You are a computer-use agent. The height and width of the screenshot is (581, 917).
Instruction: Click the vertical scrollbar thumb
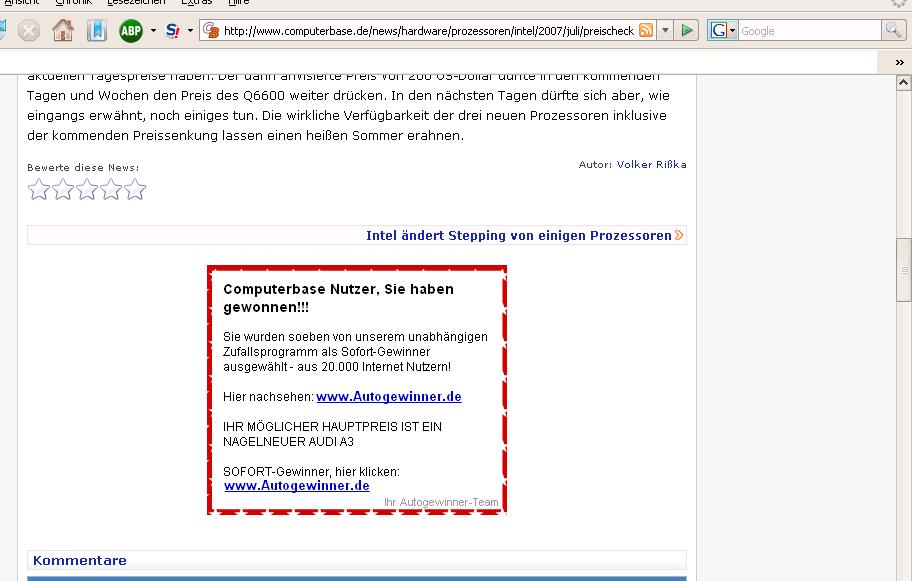(x=904, y=270)
